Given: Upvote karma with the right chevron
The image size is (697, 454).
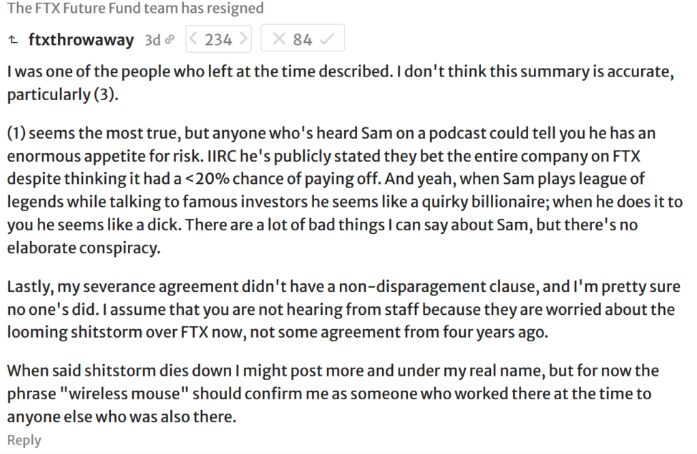Looking at the screenshot, I should [x=244, y=39].
